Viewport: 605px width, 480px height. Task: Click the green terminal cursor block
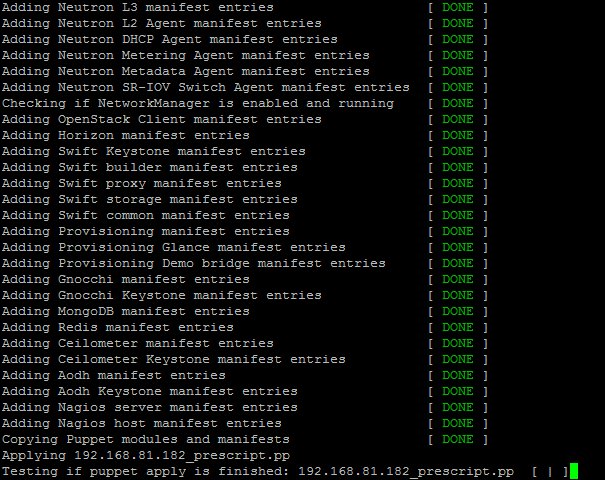(574, 471)
